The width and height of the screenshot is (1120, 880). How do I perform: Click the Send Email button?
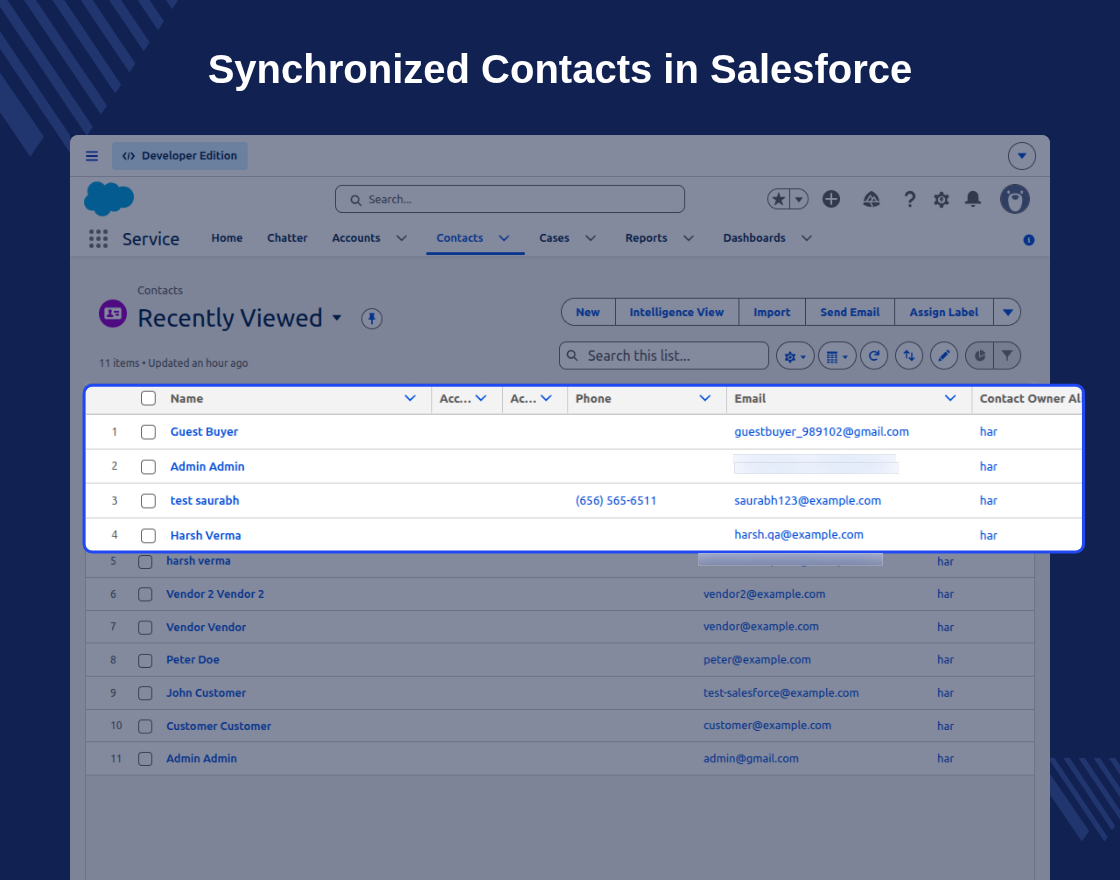pyautogui.click(x=850, y=312)
